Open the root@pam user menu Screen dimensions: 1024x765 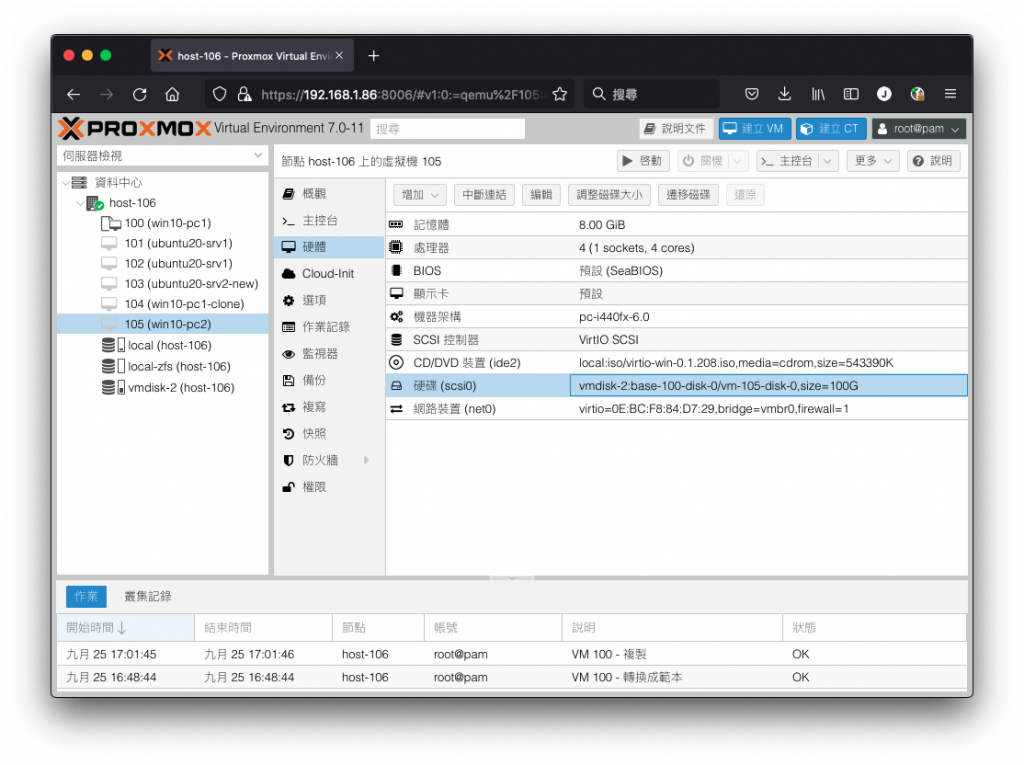point(918,129)
